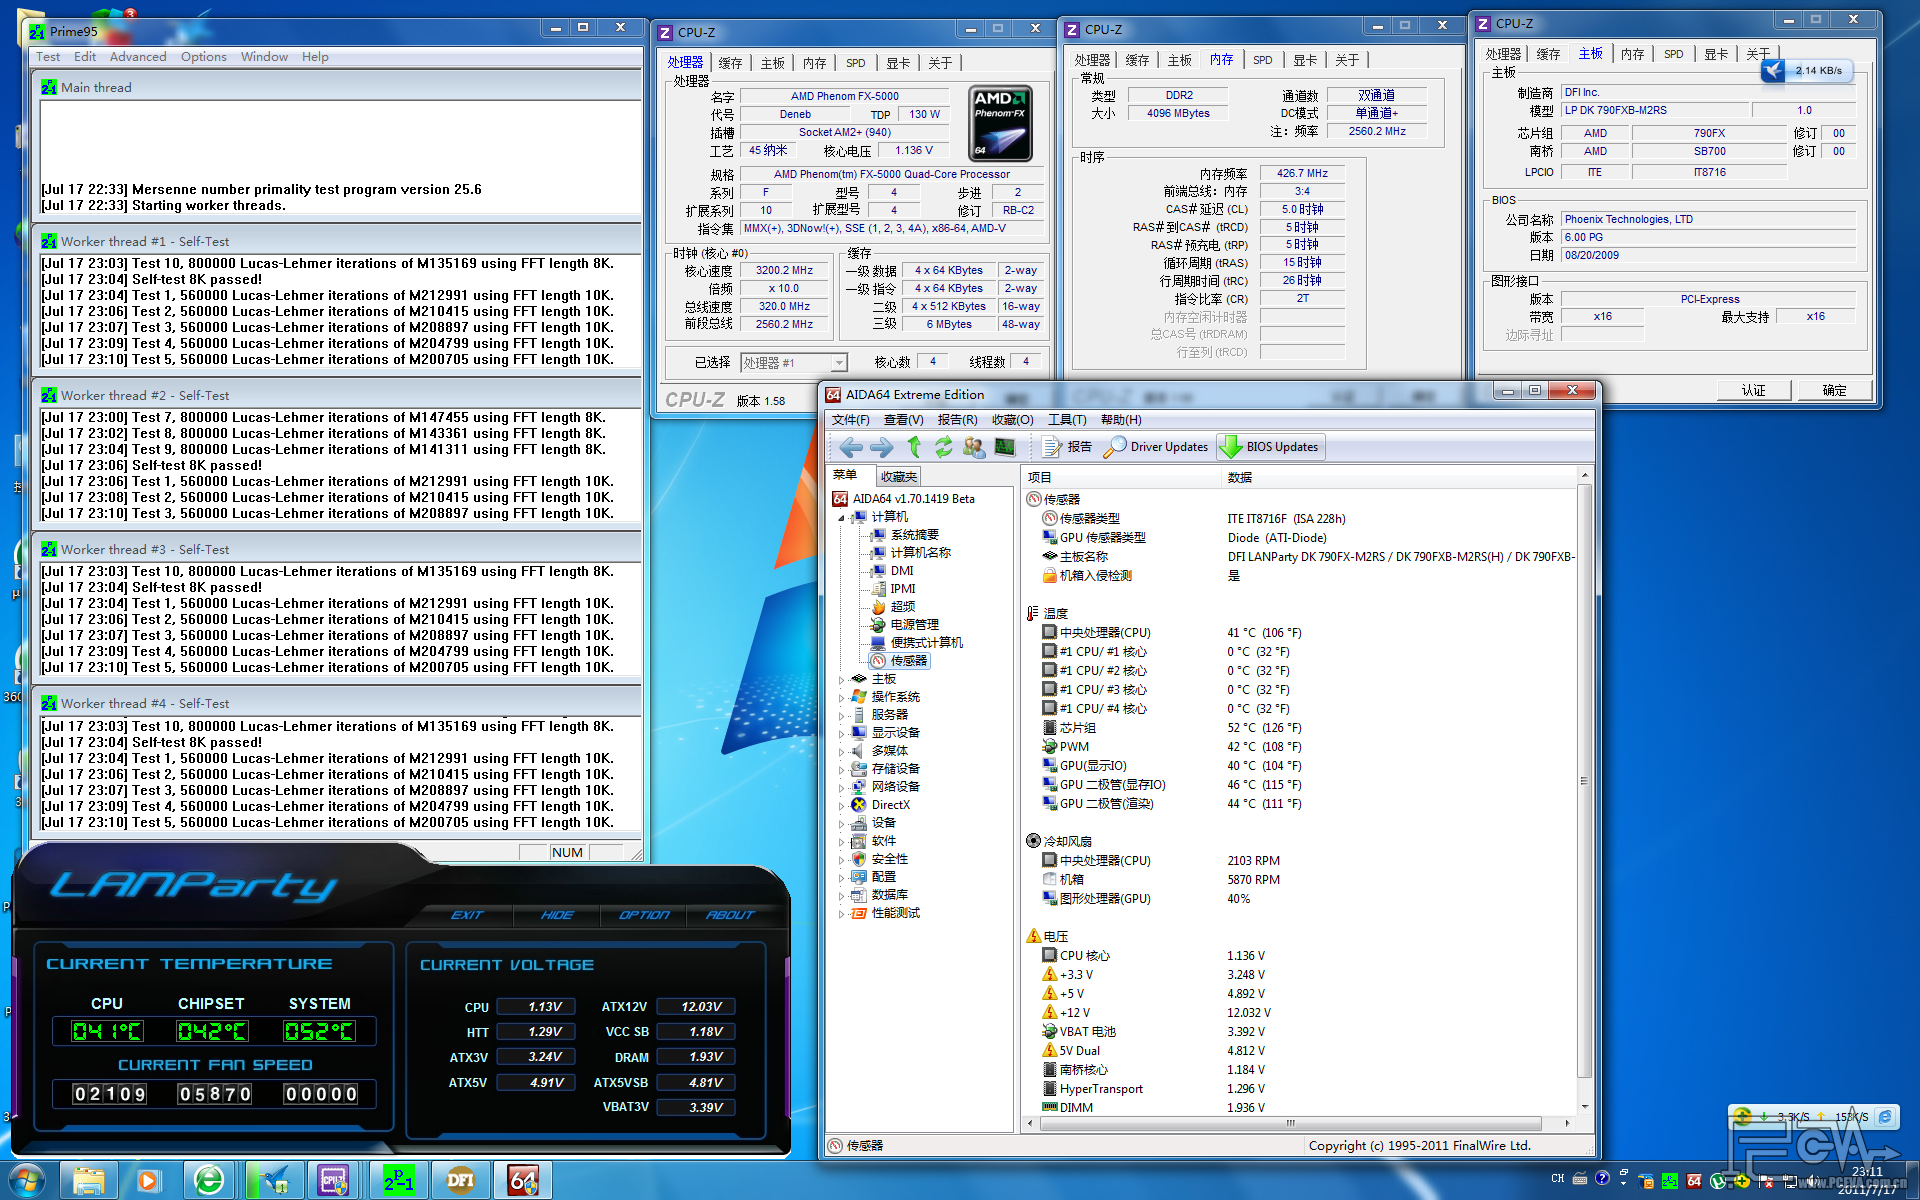The image size is (1920, 1200).
Task: Click the floating download speed widget bird icon
Action: coord(1774,70)
